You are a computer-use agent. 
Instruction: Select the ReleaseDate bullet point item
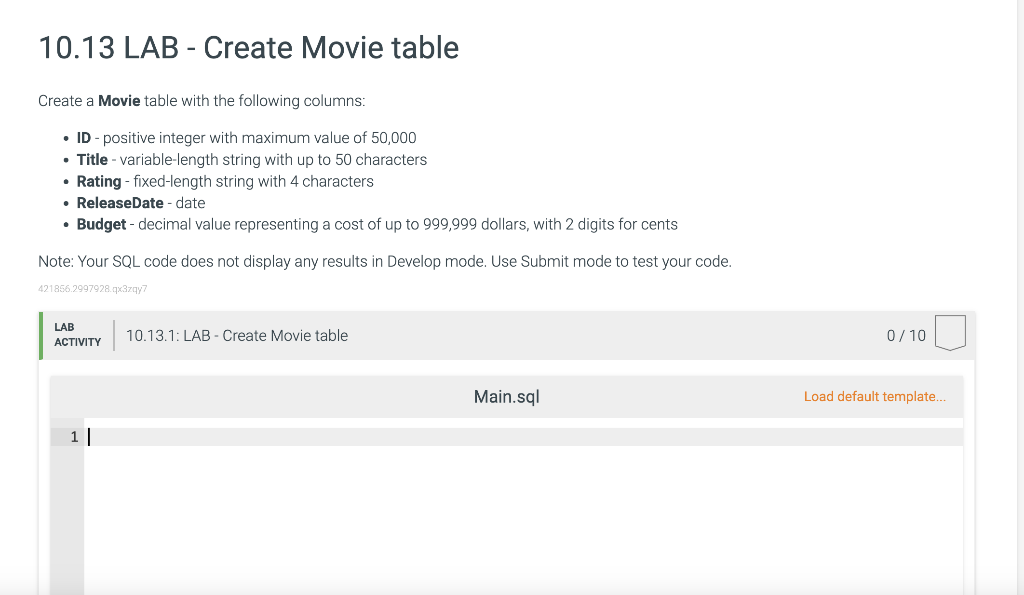click(141, 202)
